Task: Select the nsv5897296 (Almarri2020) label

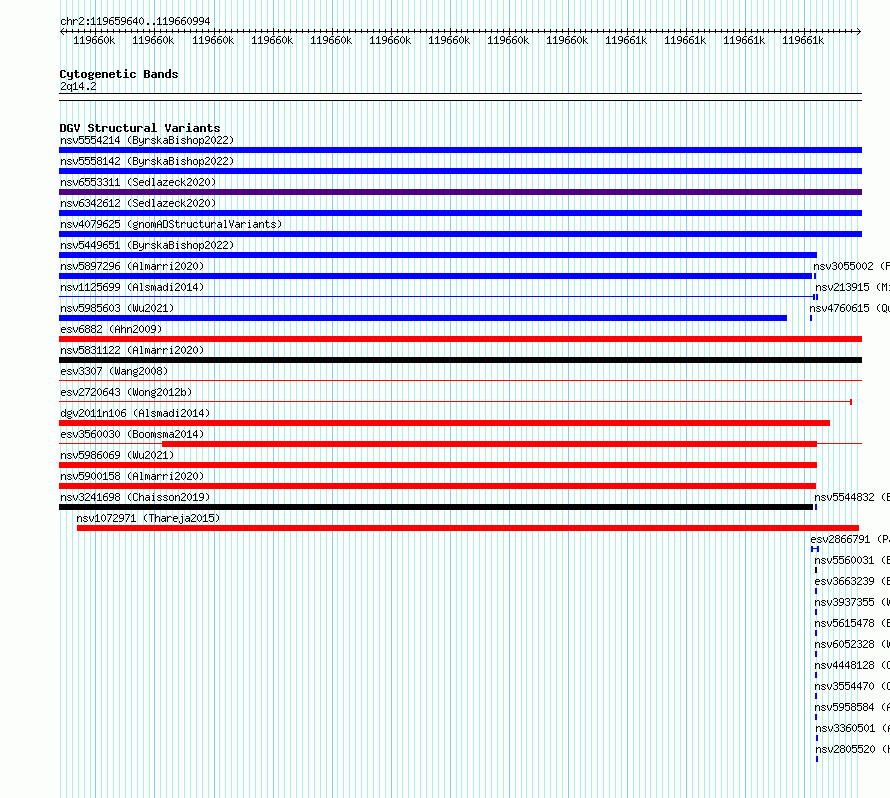Action: pyautogui.click(x=132, y=266)
